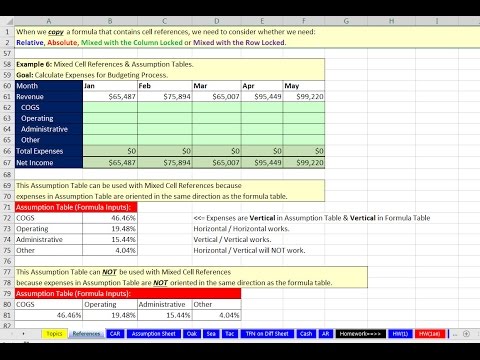This screenshot has width=480, height=360.
Task: Click the May revenue cell $99,220 in row 61
Action: click(x=304, y=97)
